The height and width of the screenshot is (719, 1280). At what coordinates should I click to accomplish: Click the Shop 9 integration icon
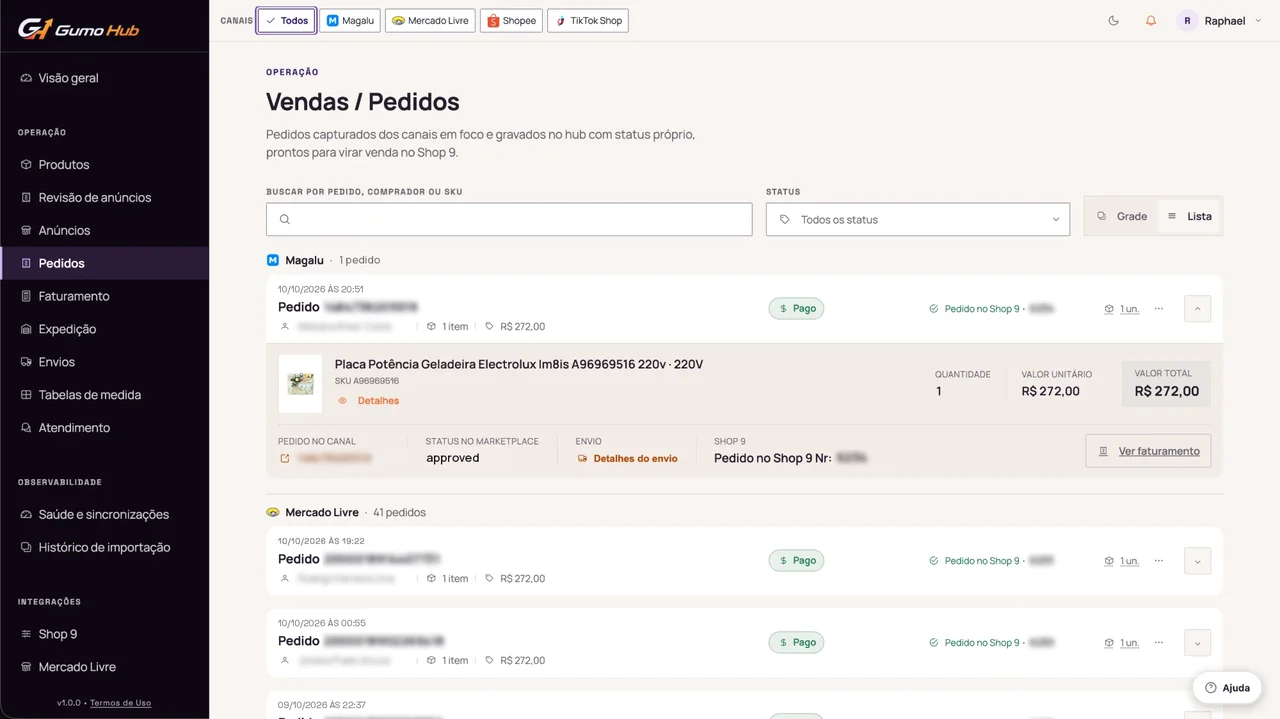coord(26,634)
